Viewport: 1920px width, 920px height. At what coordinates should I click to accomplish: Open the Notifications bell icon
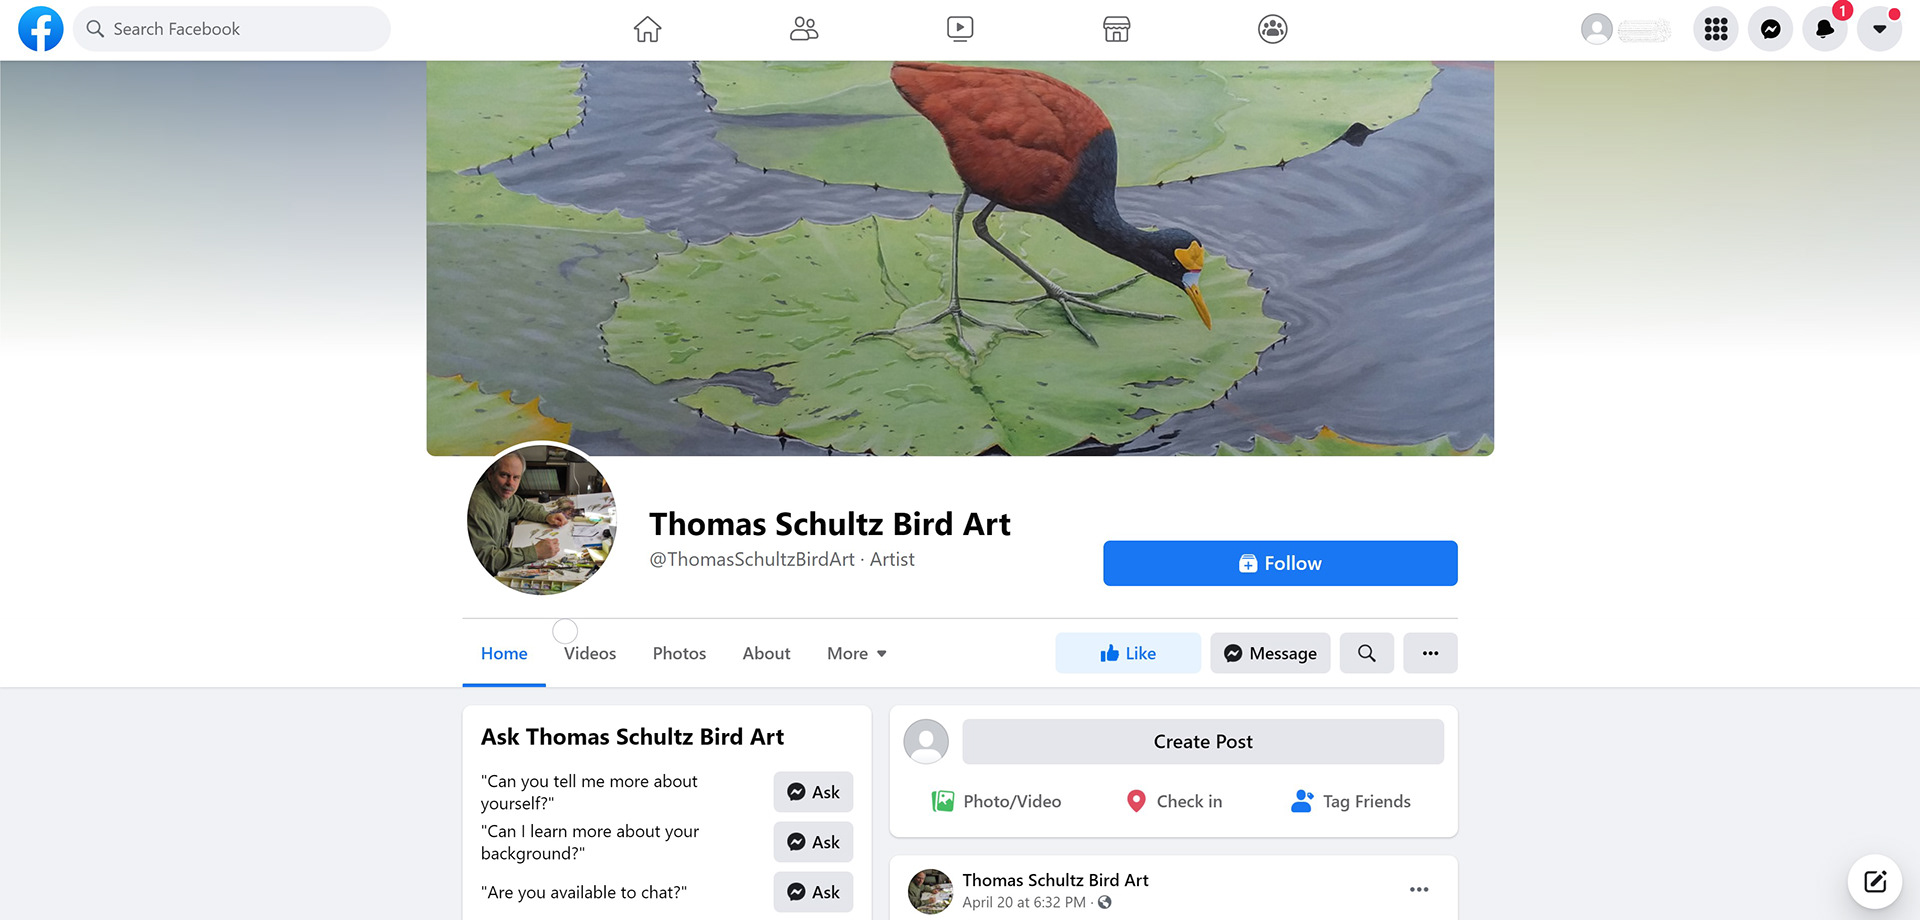(x=1825, y=29)
